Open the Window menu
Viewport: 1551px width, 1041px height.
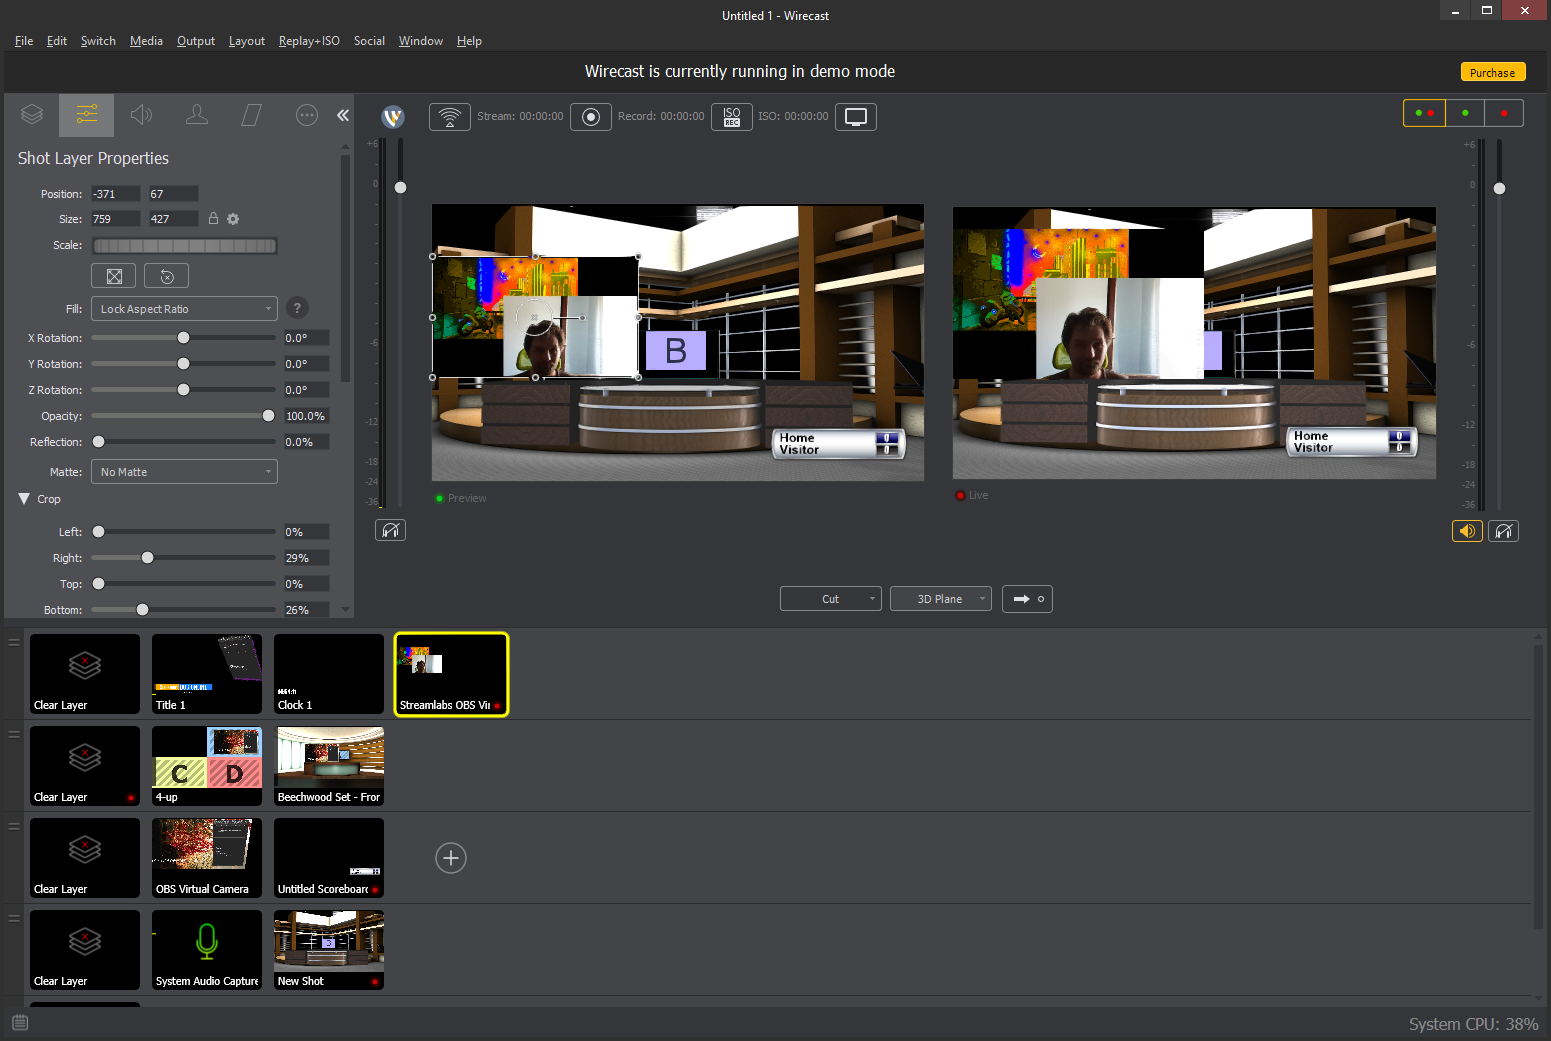point(421,41)
